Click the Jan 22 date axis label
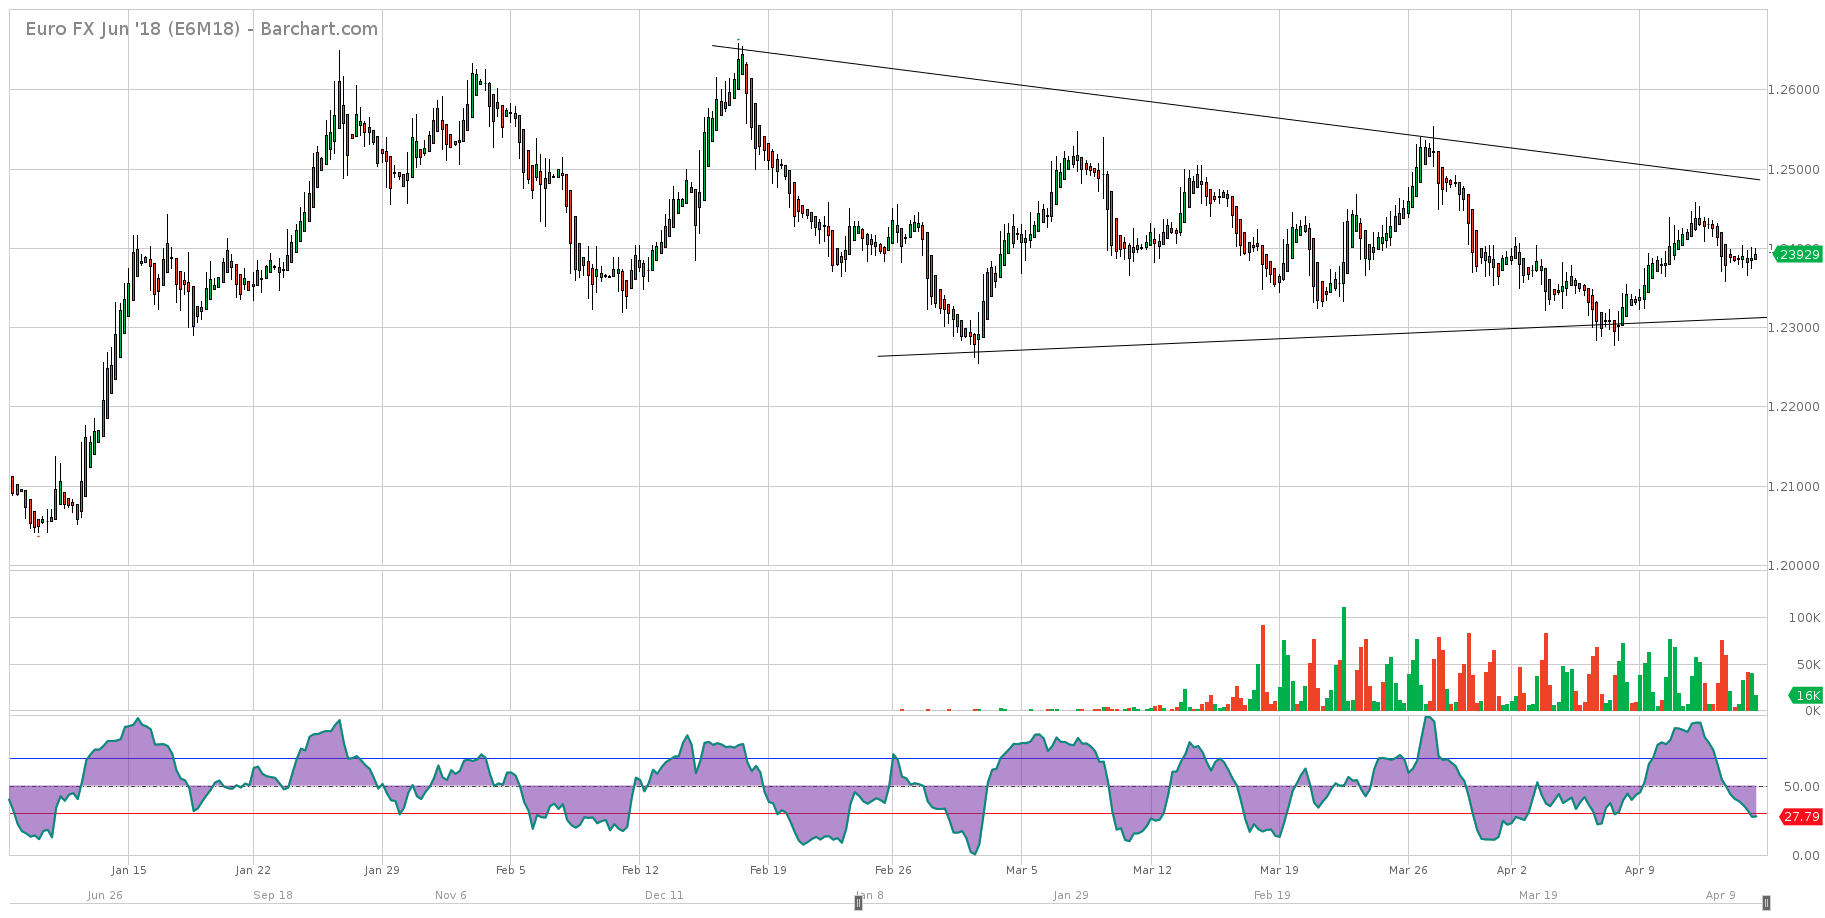Viewport: 1825px width, 918px height. (x=253, y=870)
